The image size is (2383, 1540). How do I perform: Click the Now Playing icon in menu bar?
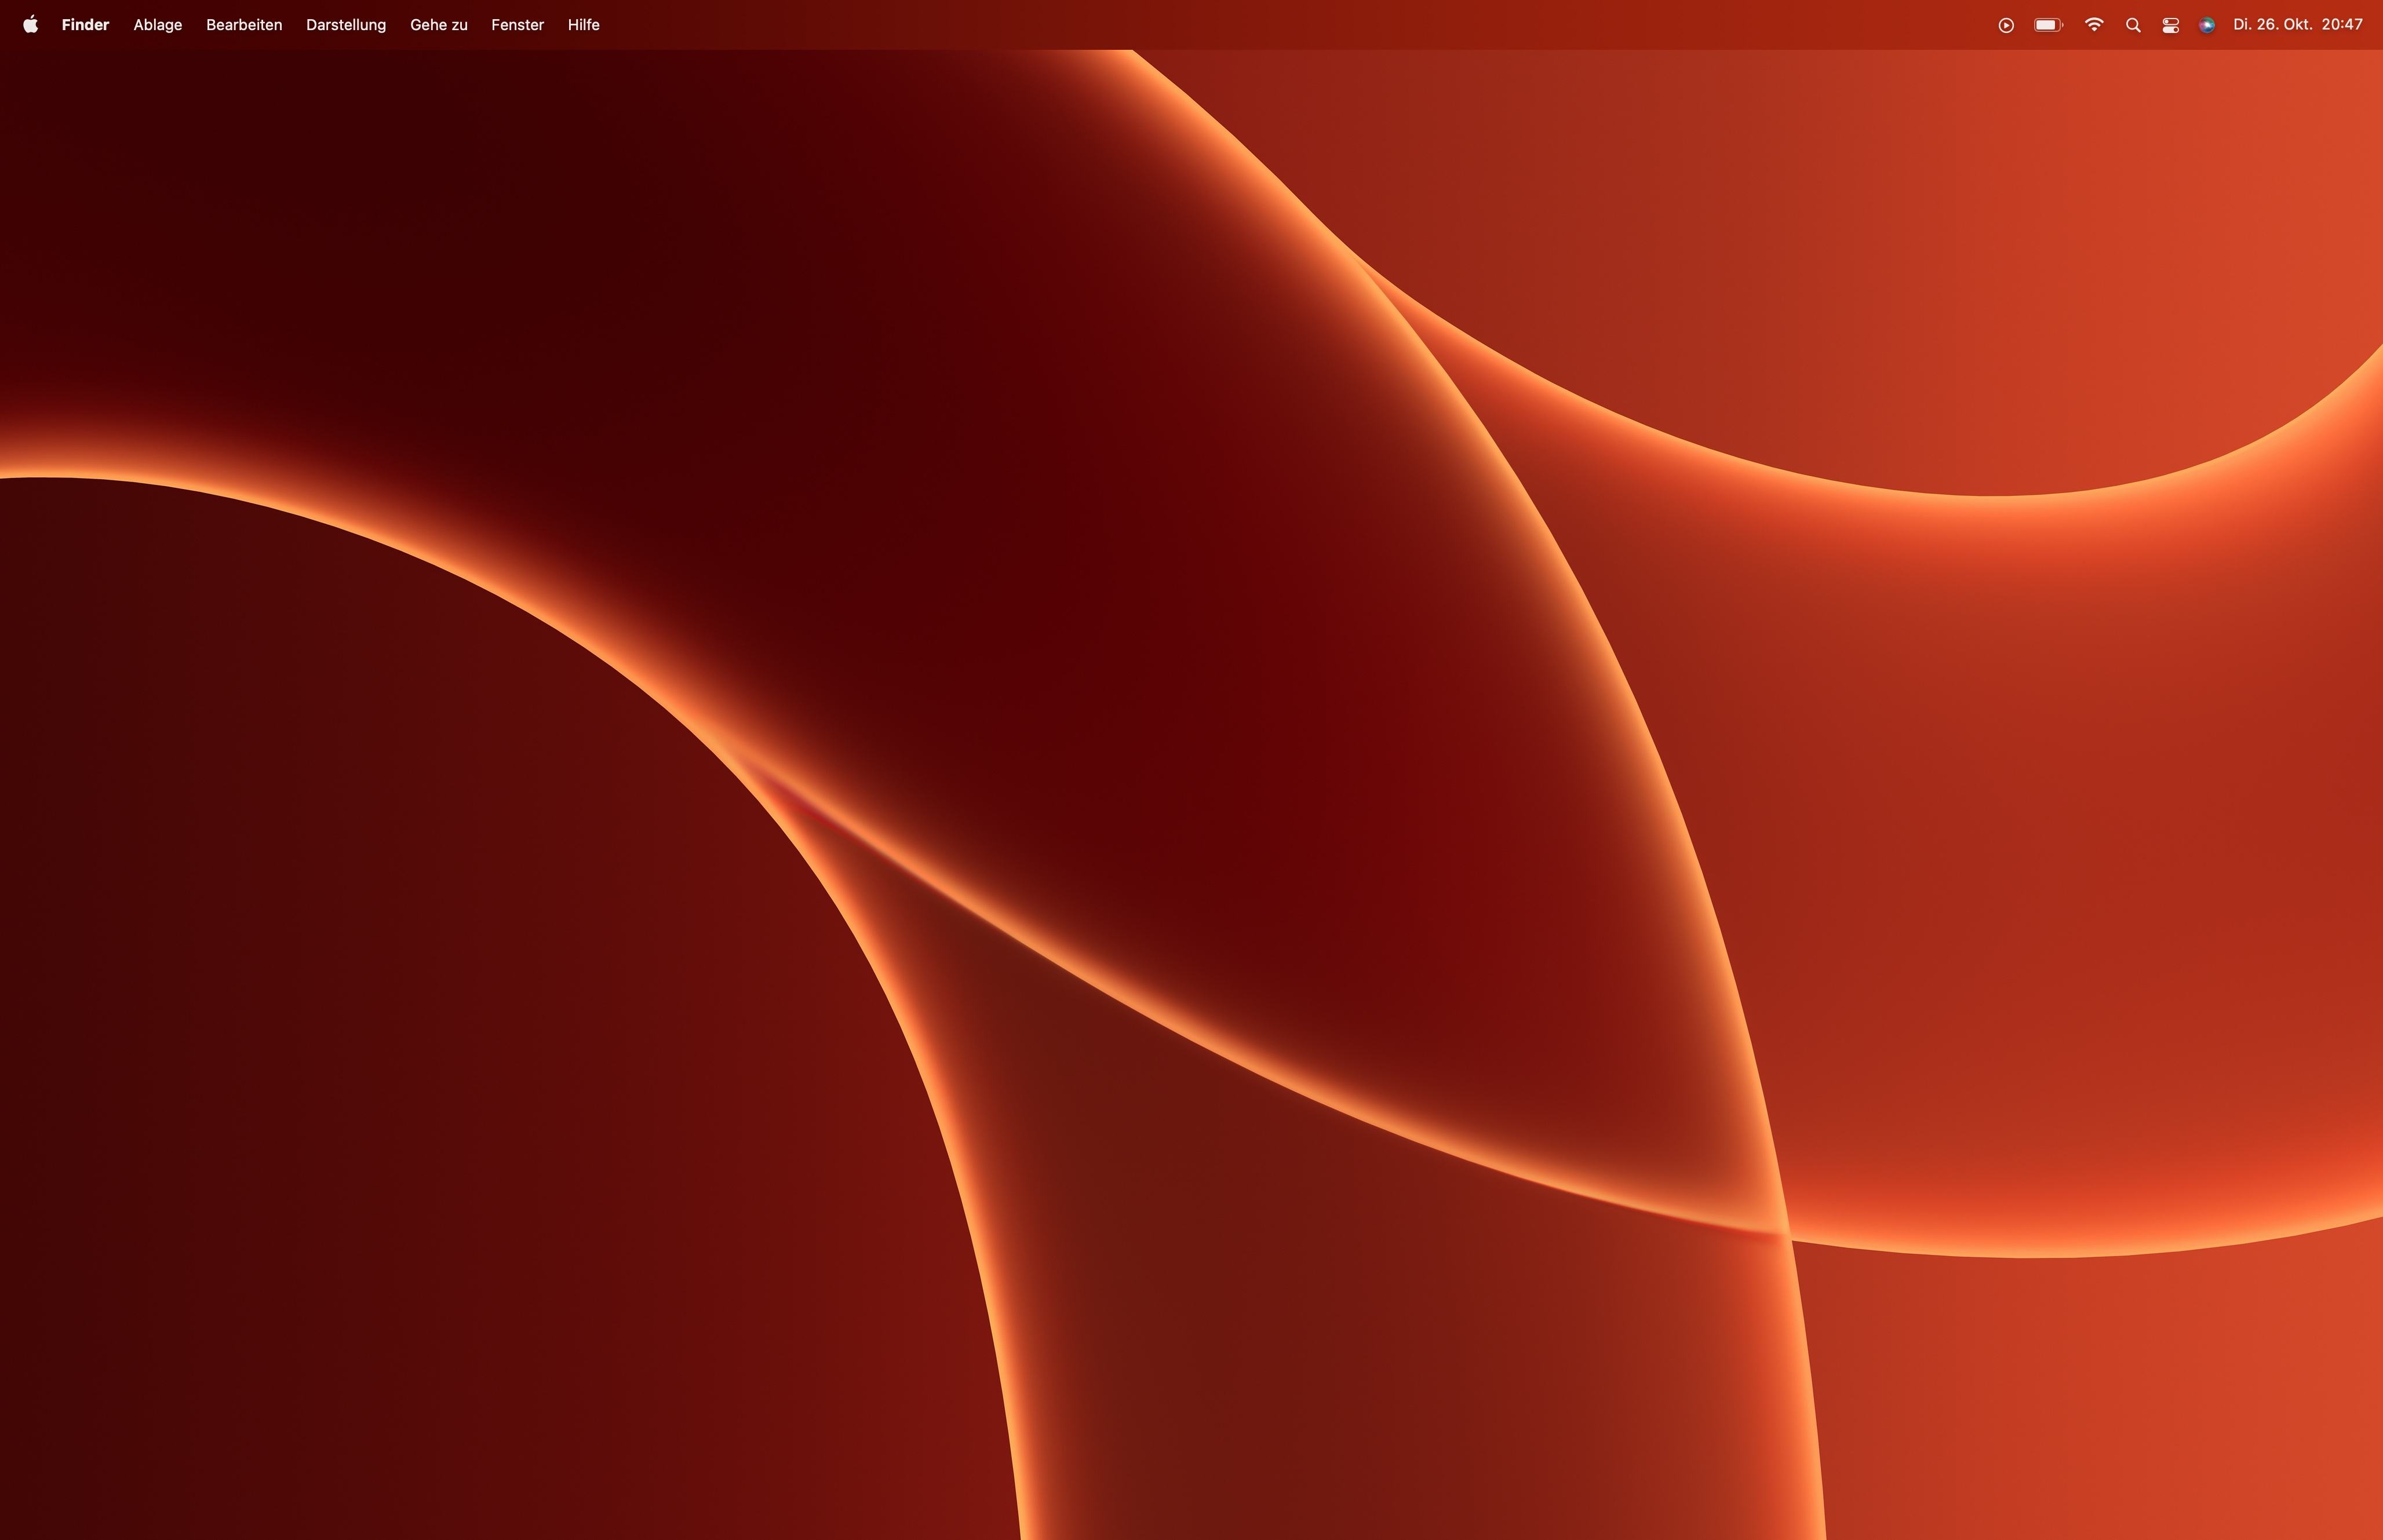(x=2006, y=25)
